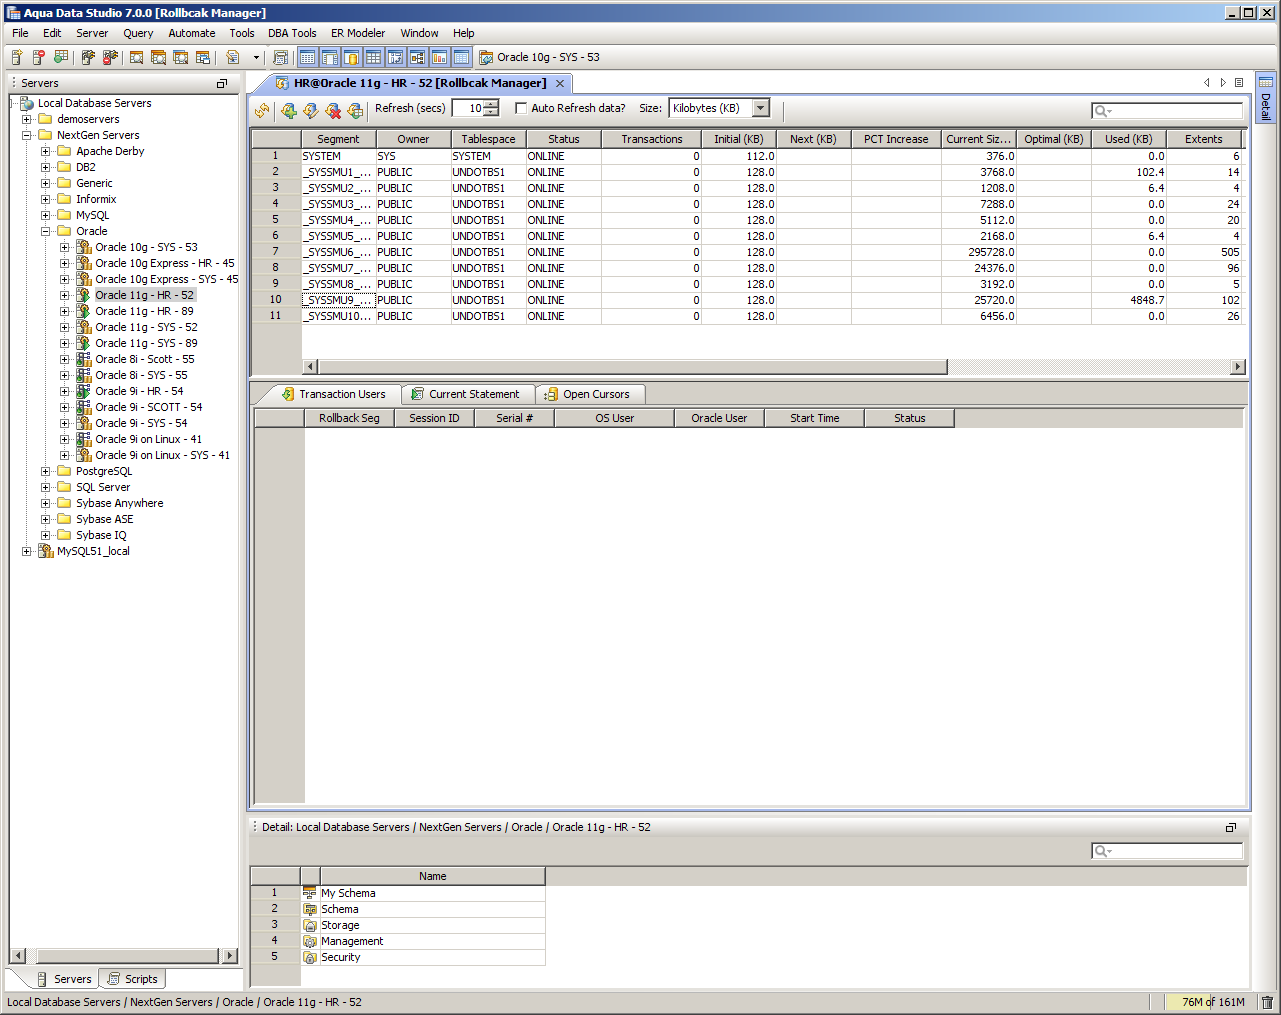1281x1015 pixels.
Task: Close the HR@Oracle 11g Rollback Manager tab
Action: pos(560,84)
